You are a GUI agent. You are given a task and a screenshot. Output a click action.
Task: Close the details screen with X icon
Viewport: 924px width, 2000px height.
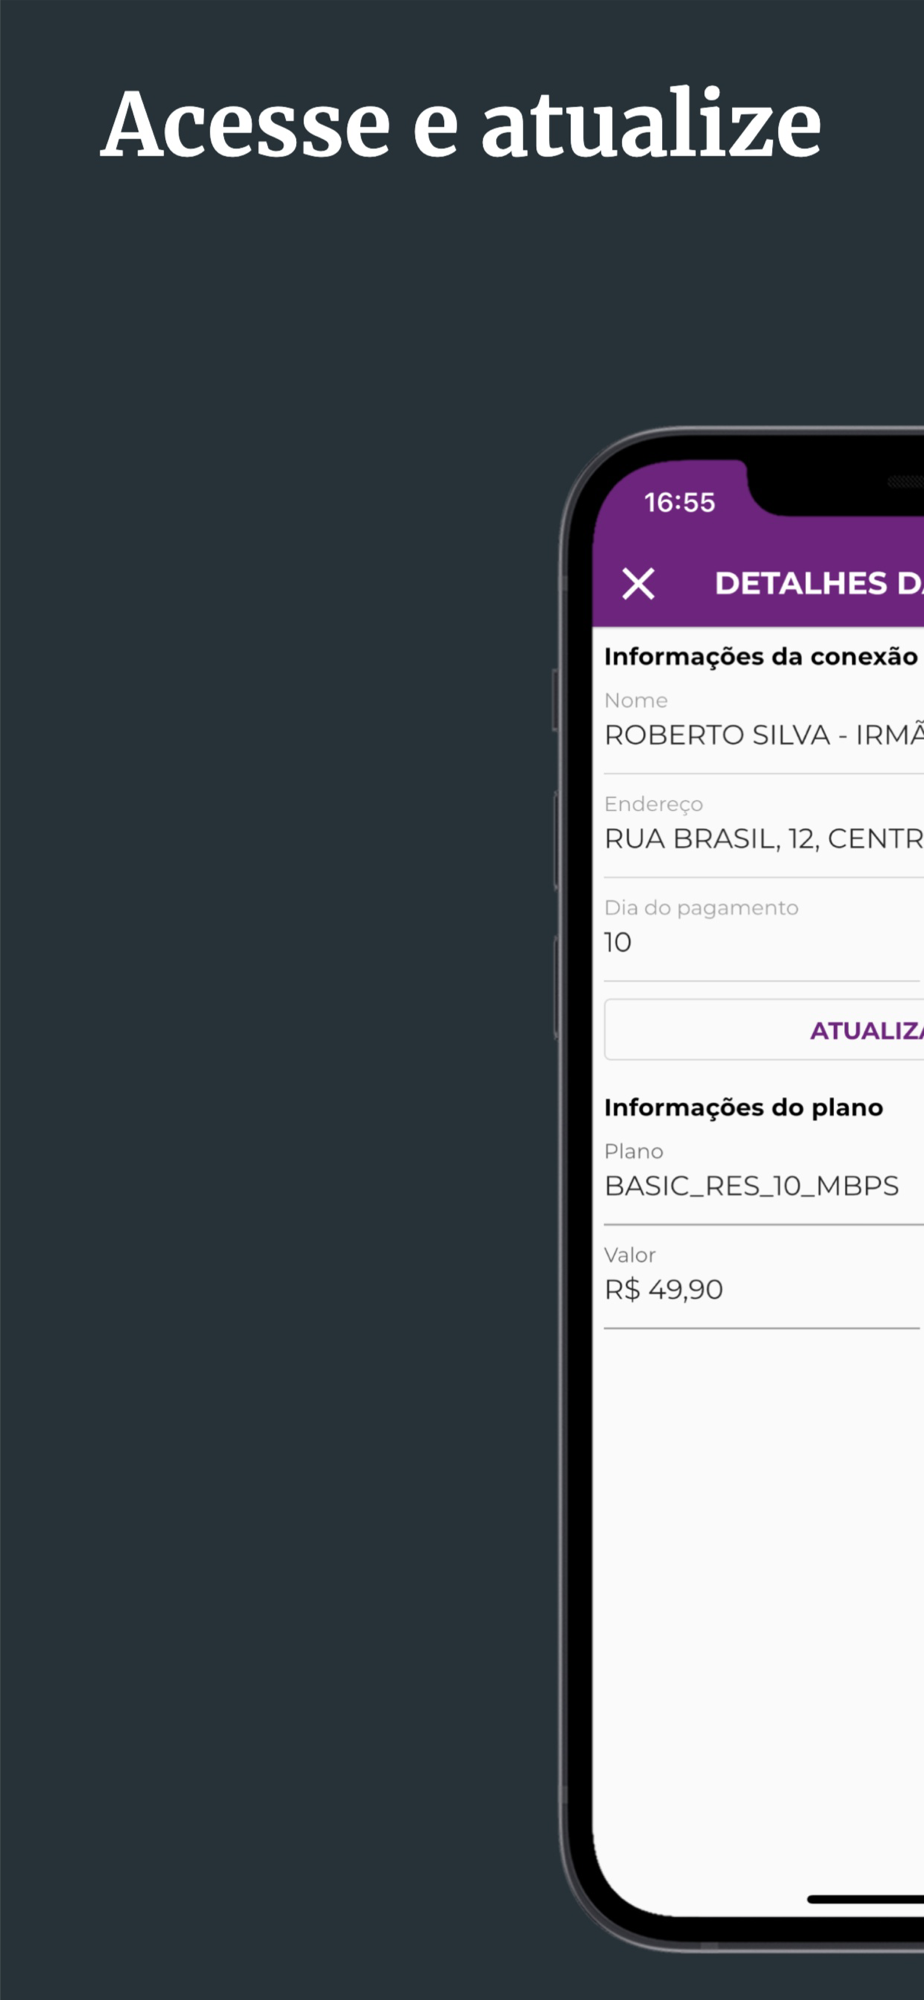point(638,583)
